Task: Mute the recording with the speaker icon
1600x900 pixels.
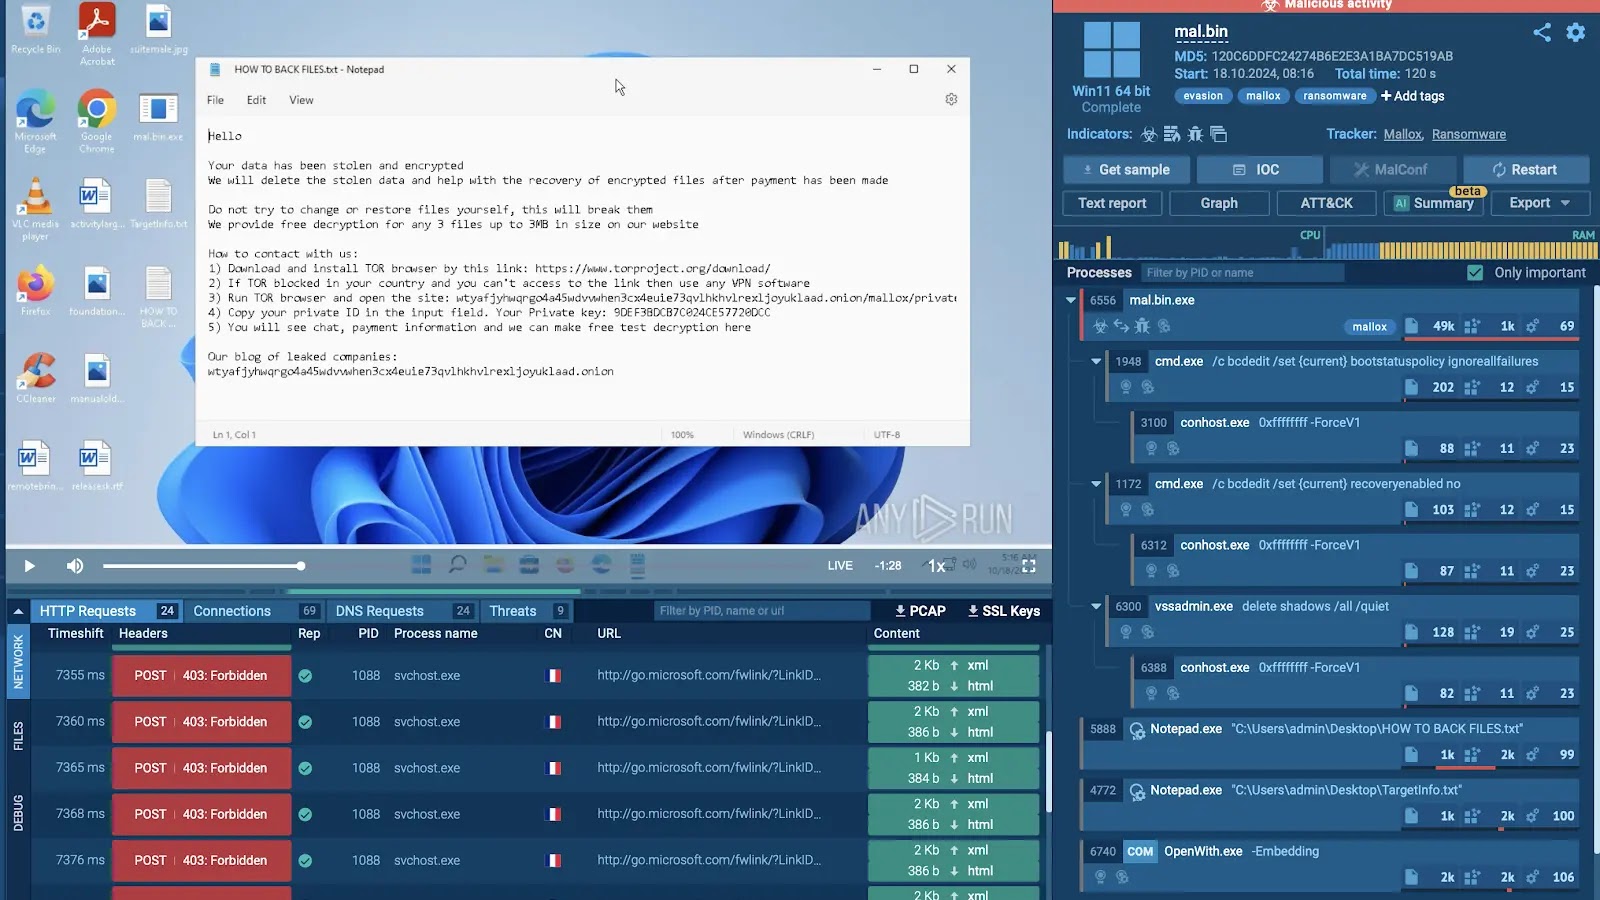Action: 75,566
